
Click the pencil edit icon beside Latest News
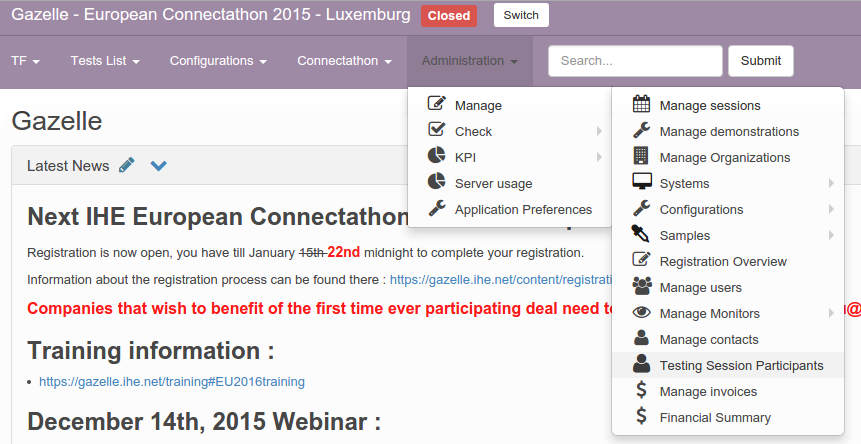click(x=126, y=165)
